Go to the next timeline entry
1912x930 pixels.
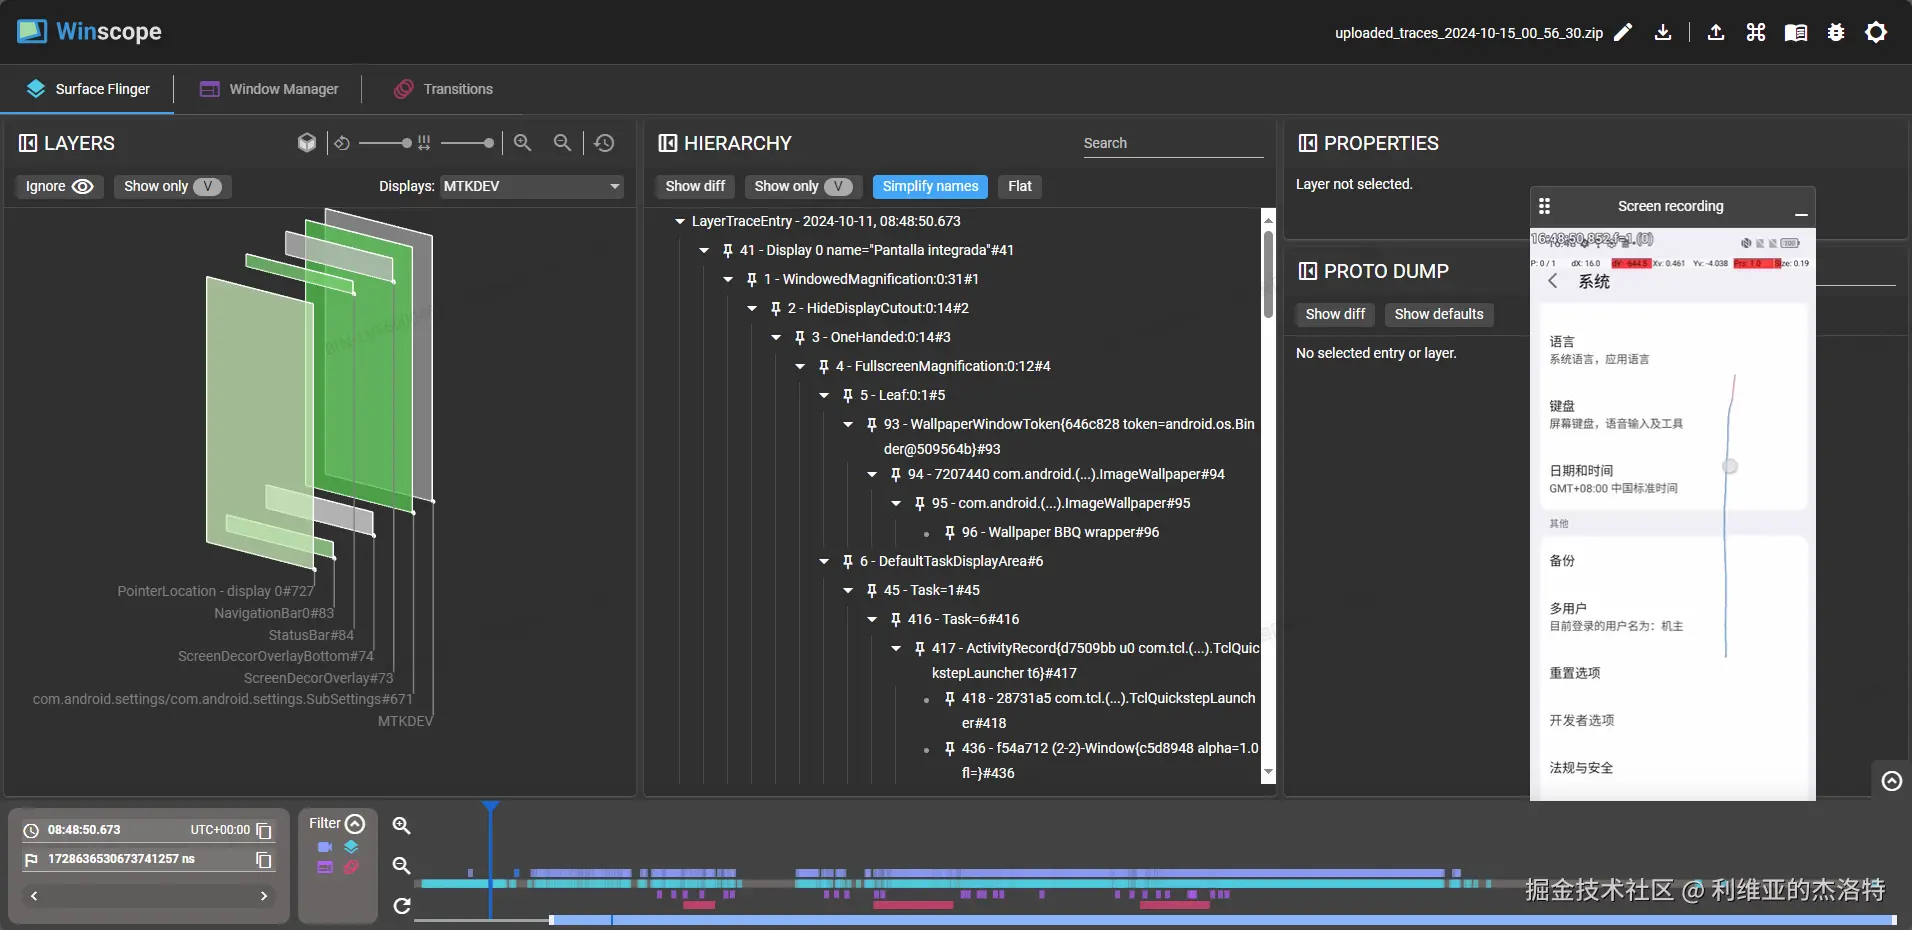(264, 896)
